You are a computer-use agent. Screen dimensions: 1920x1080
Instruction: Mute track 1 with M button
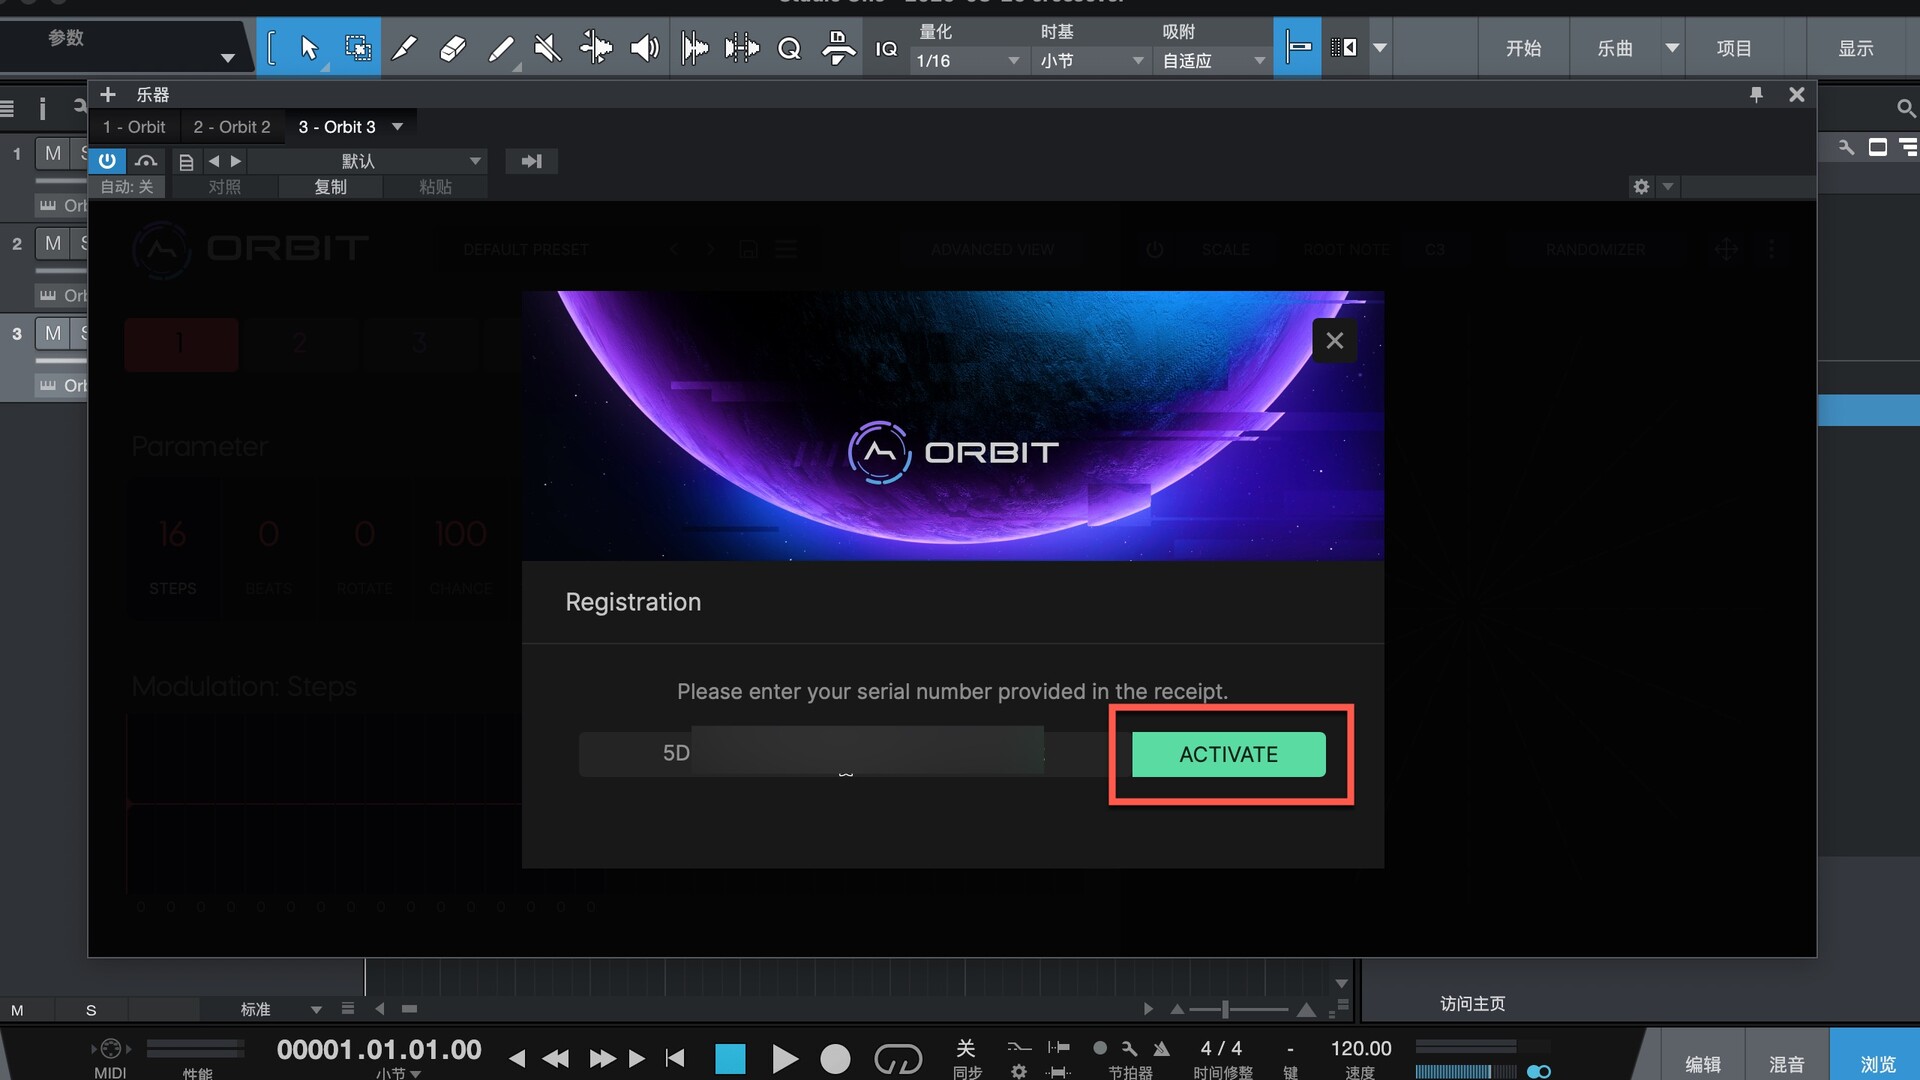coord(53,153)
